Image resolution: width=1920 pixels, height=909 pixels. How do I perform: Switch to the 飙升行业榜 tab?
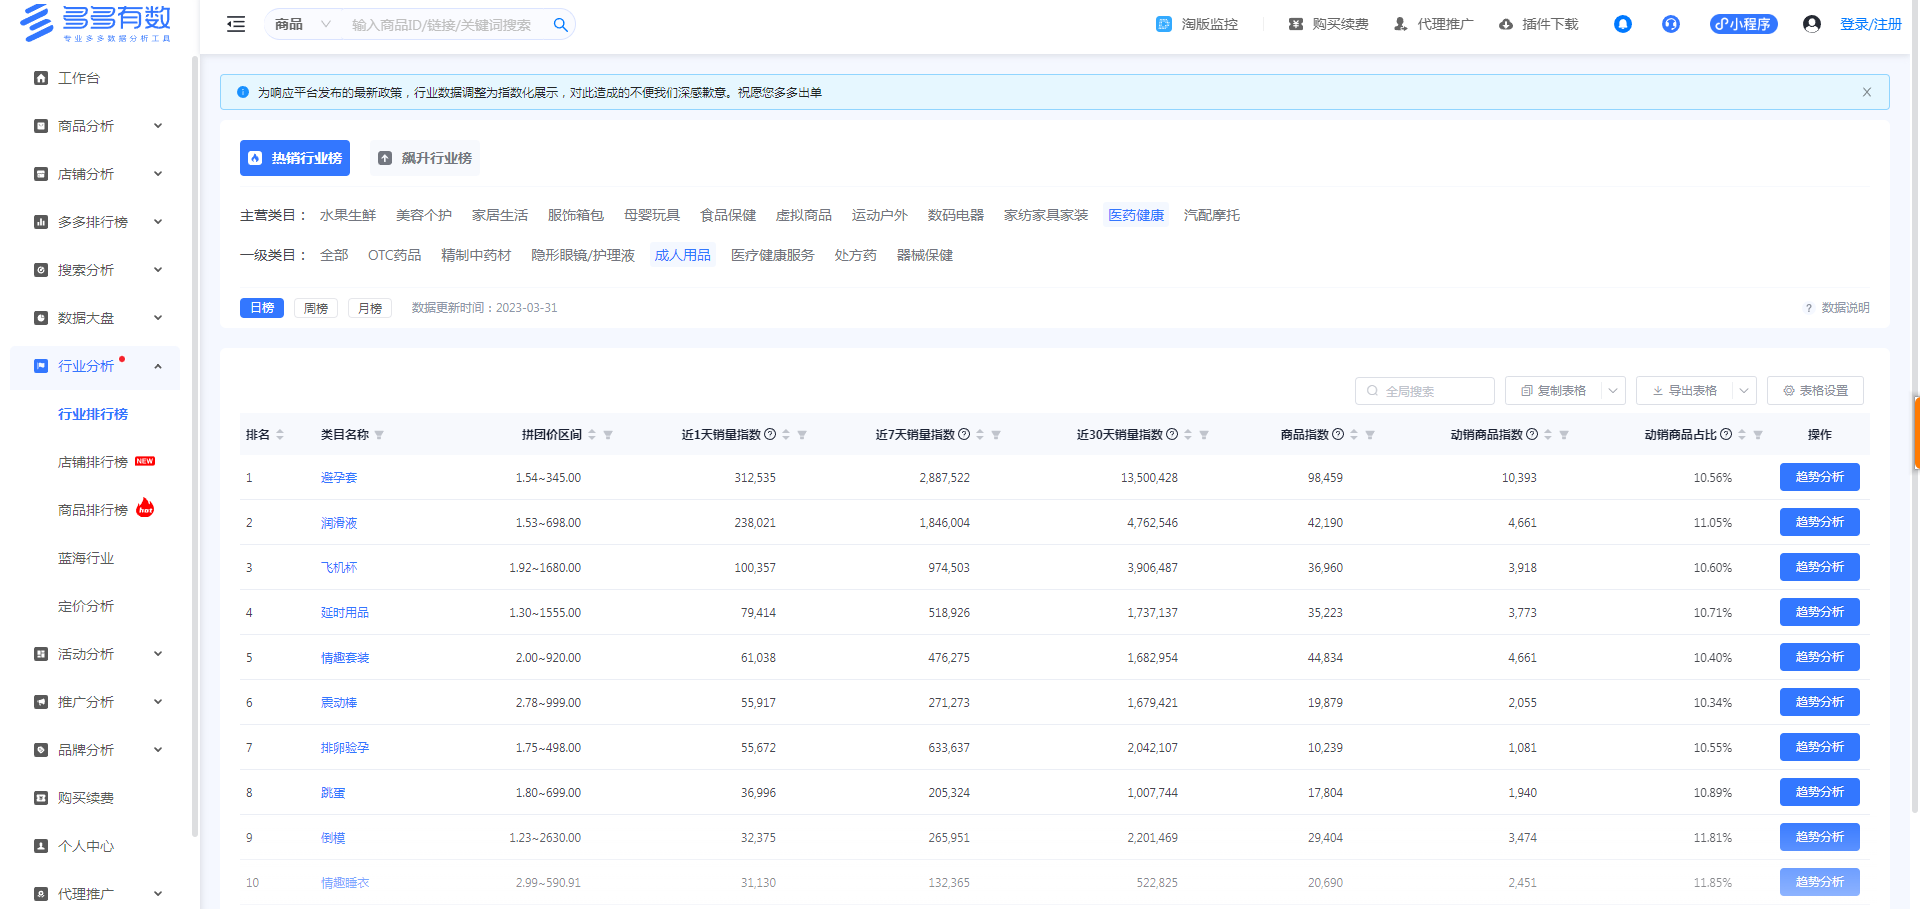(425, 158)
